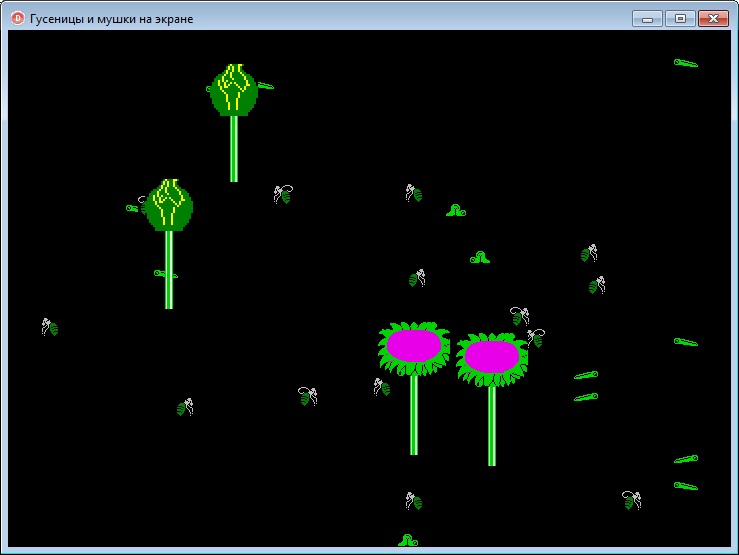
Task: Click the fly in the bottom-right corner area
Action: coord(632,500)
